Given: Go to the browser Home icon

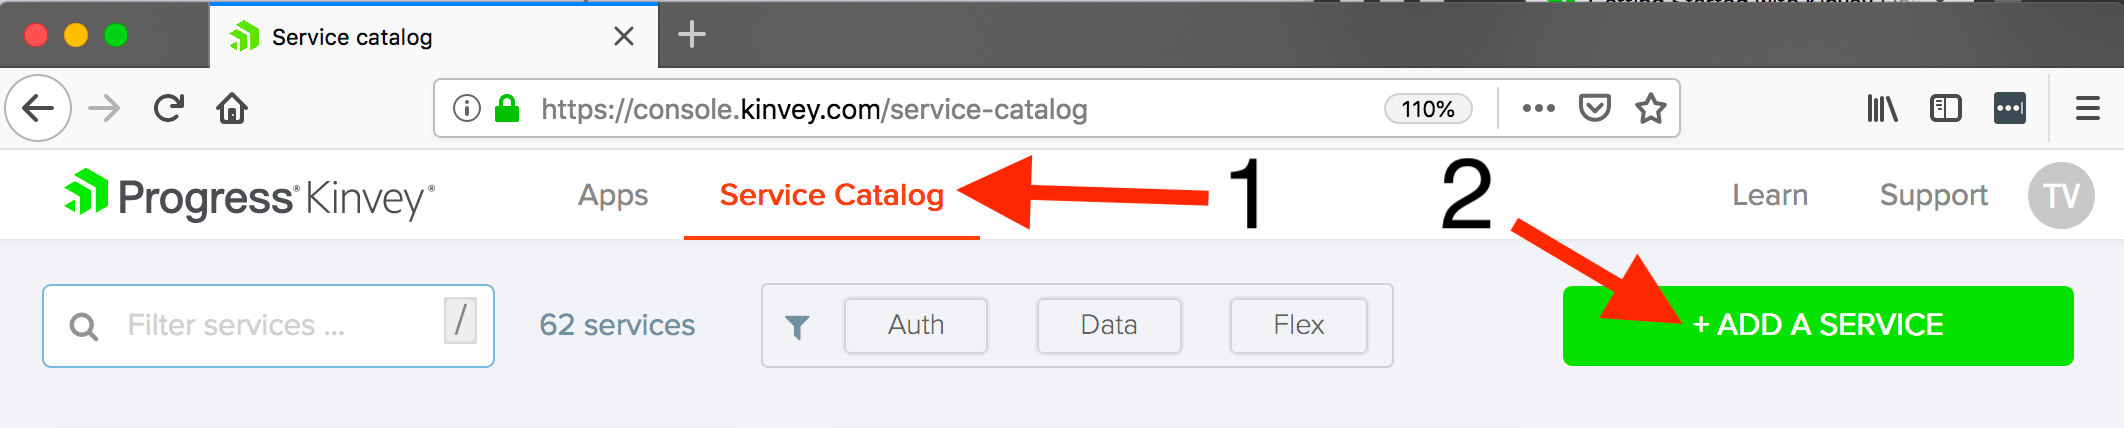Looking at the screenshot, I should click(x=232, y=108).
